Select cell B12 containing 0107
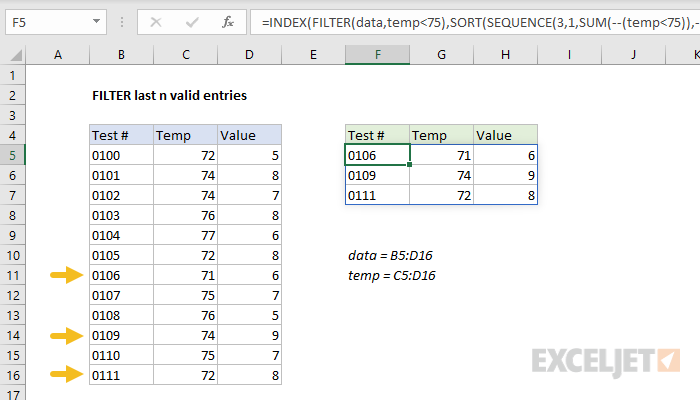This screenshot has width=700, height=400. click(x=121, y=296)
